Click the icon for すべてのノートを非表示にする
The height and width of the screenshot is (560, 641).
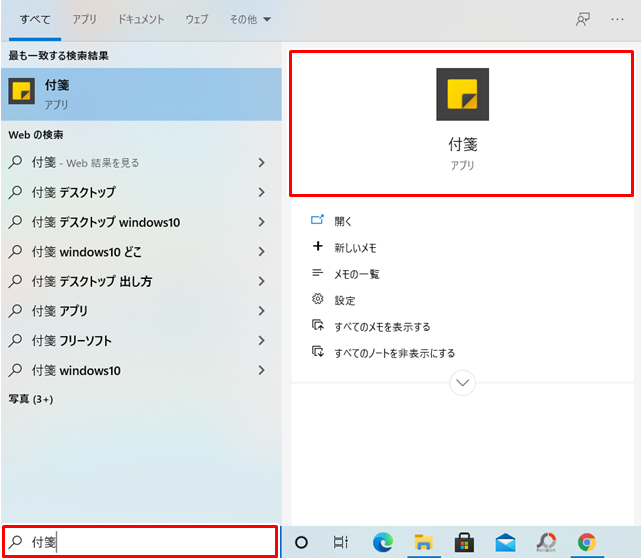point(318,352)
